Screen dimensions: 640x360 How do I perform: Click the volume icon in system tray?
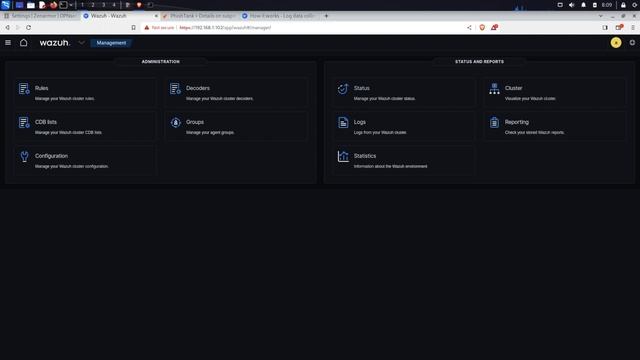[x=571, y=5]
